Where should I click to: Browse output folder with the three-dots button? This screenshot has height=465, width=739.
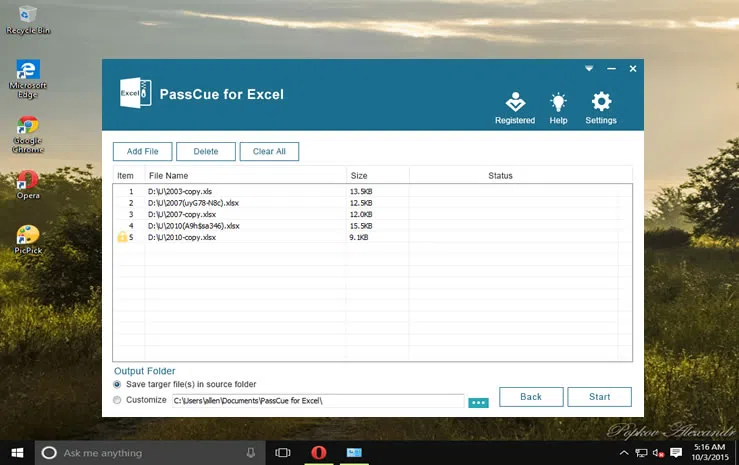[478, 403]
